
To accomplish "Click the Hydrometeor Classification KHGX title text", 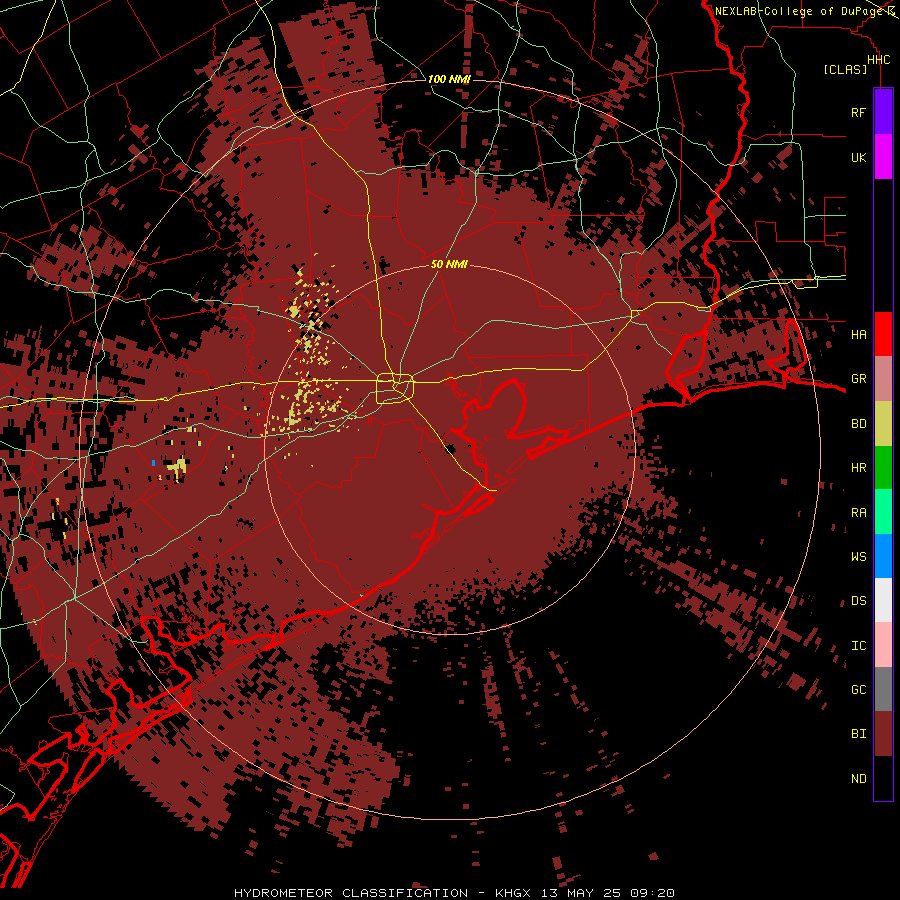I will 454,893.
